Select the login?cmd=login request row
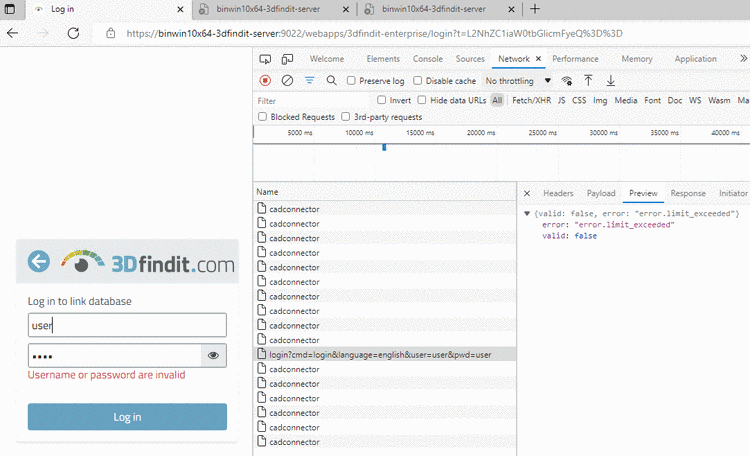 pyautogui.click(x=385, y=355)
